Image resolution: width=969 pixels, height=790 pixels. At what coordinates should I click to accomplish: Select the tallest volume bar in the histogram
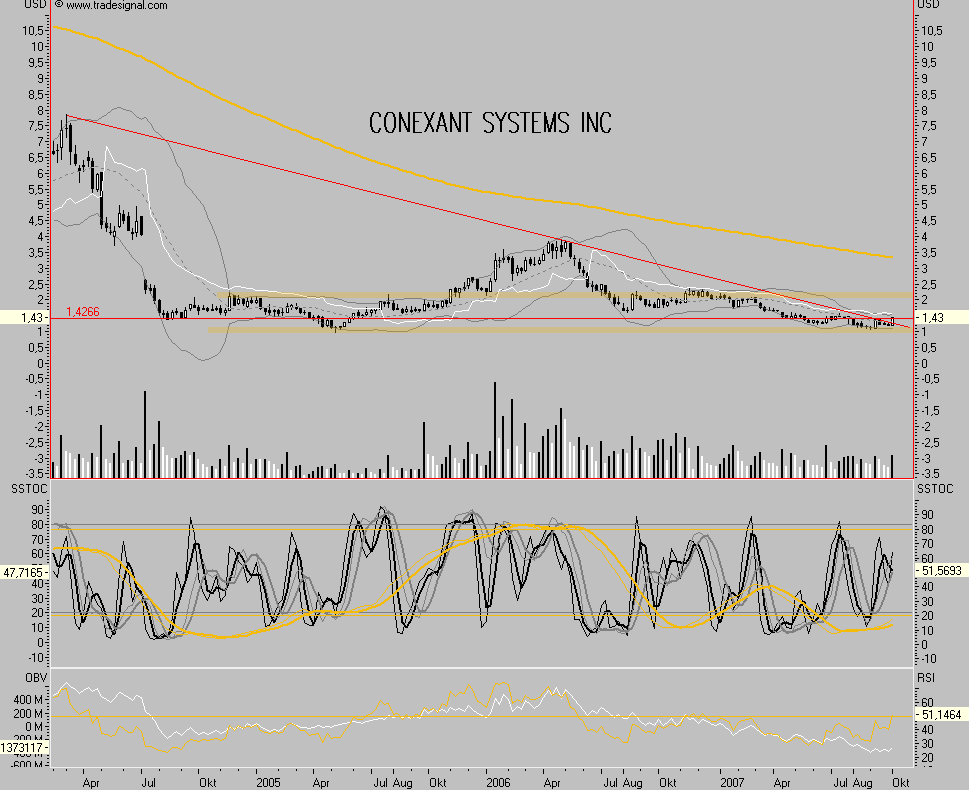tap(494, 428)
